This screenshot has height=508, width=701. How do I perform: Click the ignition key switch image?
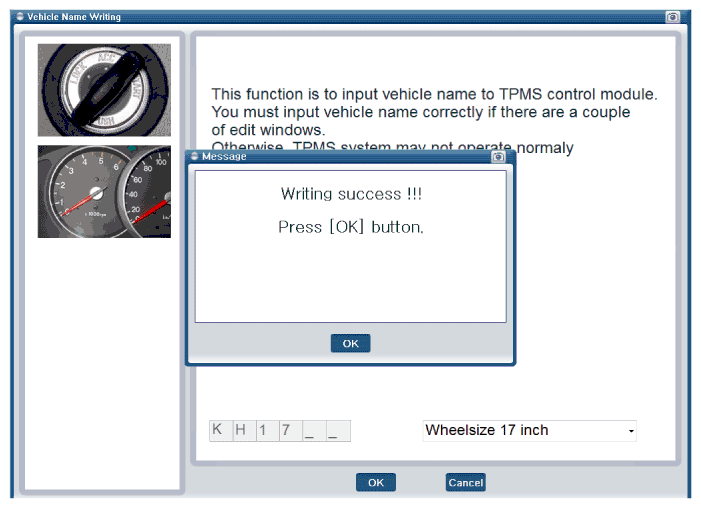coord(104,90)
